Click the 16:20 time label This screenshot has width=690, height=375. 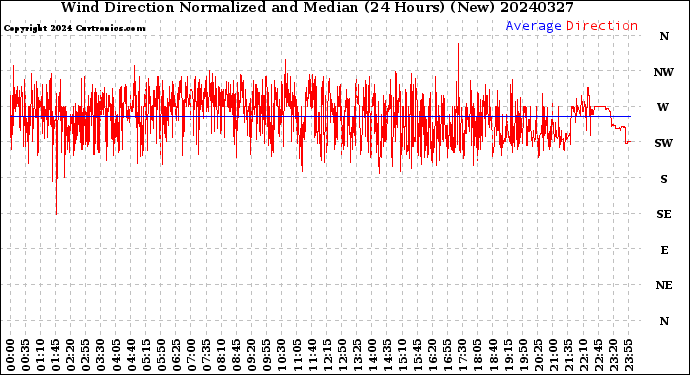coord(433,355)
